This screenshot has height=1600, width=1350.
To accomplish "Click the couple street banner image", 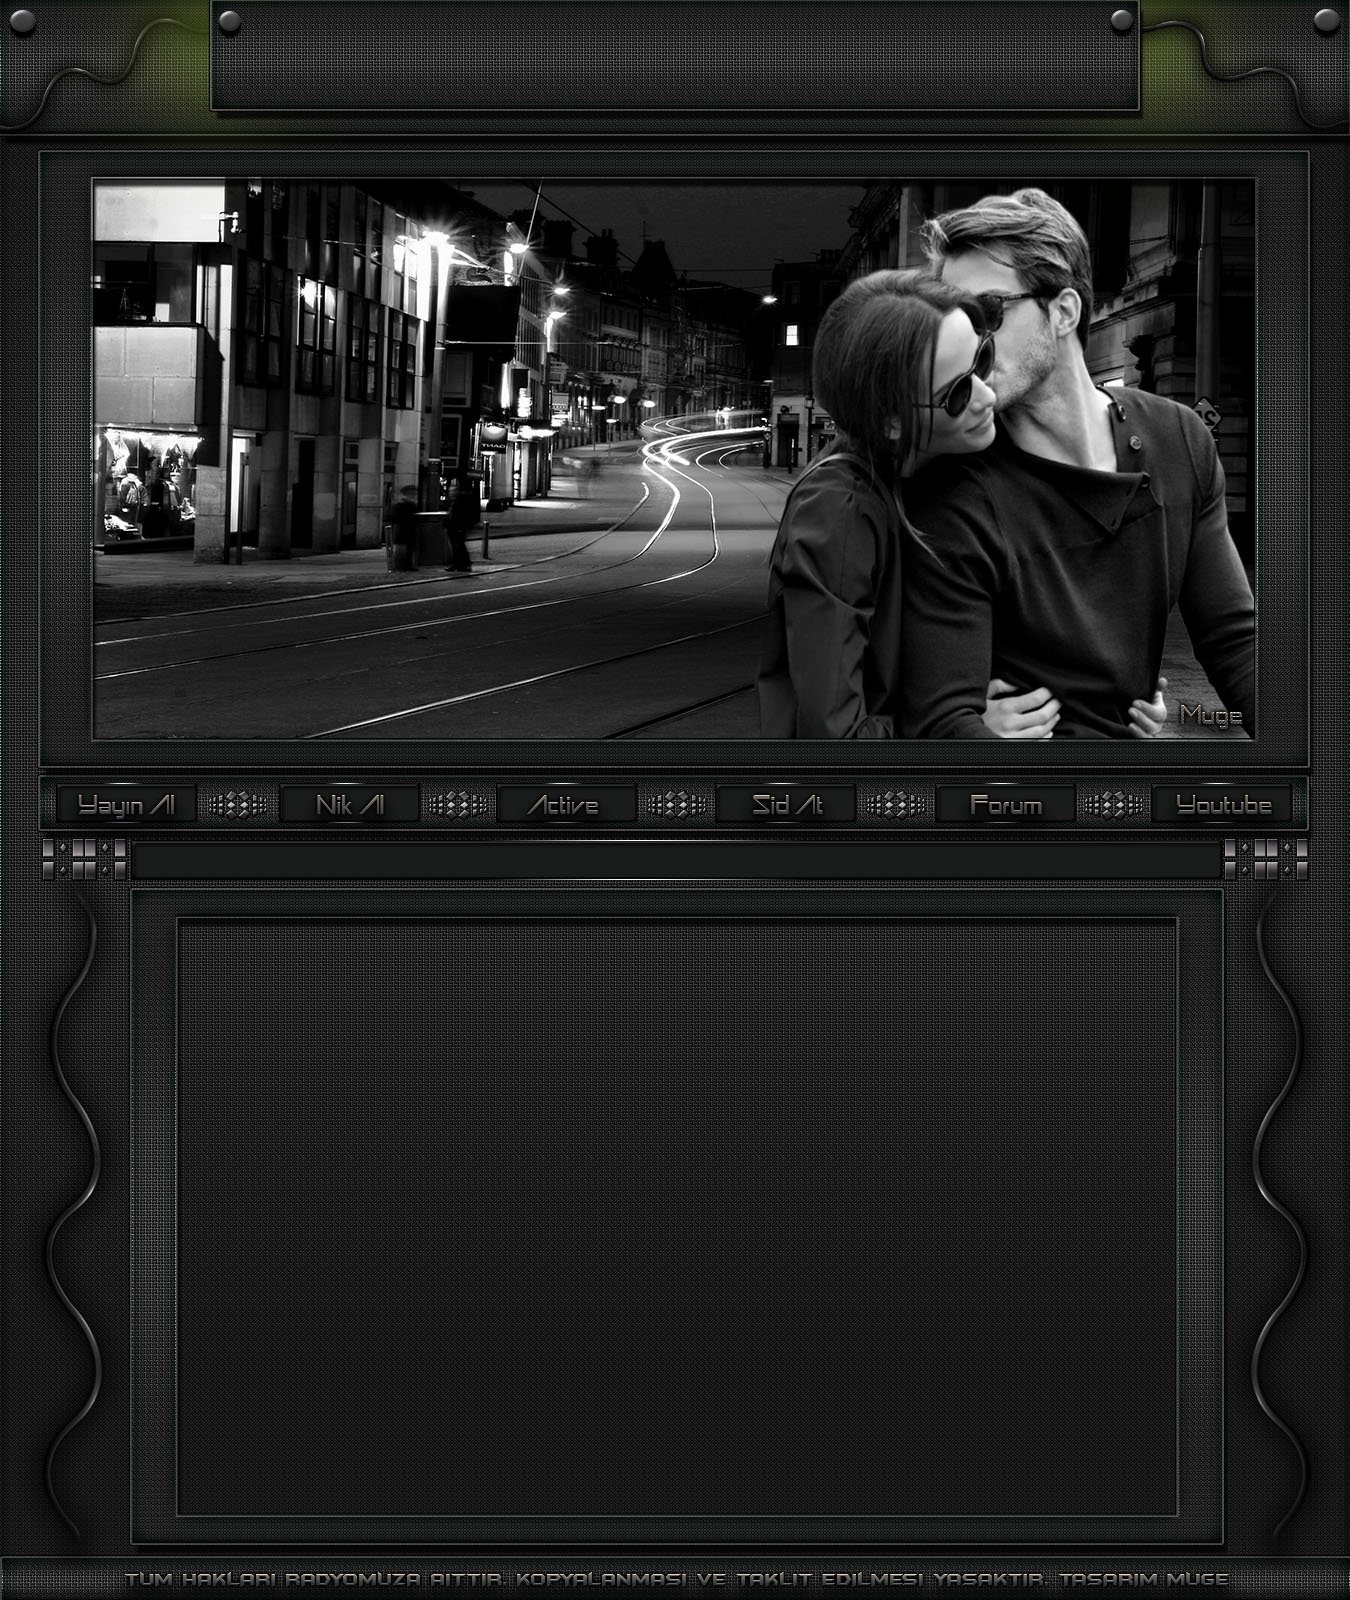I will 673,459.
